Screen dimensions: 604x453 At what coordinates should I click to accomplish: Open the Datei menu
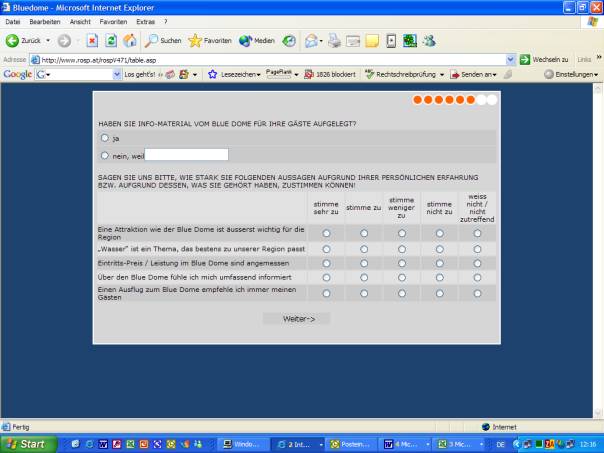13,22
